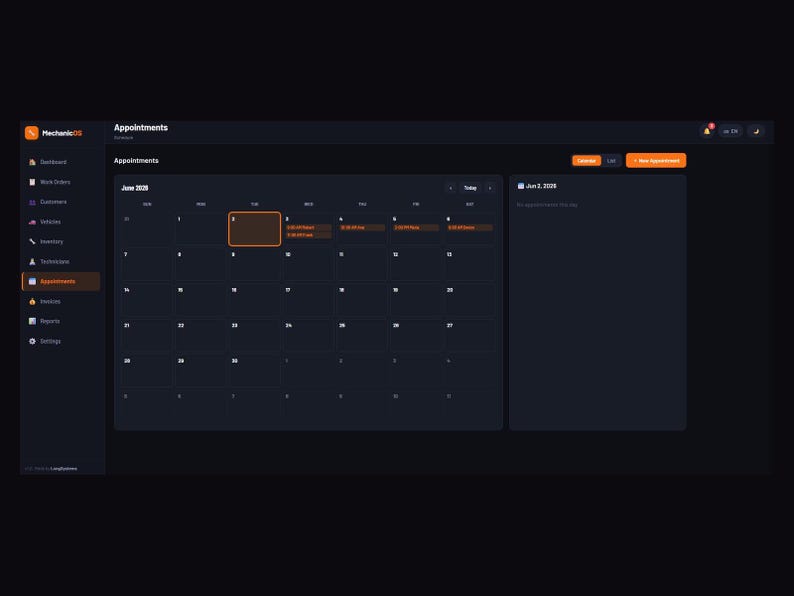Select June 22 in the calendar
Image resolution: width=794 pixels, height=596 pixels.
pyautogui.click(x=201, y=335)
